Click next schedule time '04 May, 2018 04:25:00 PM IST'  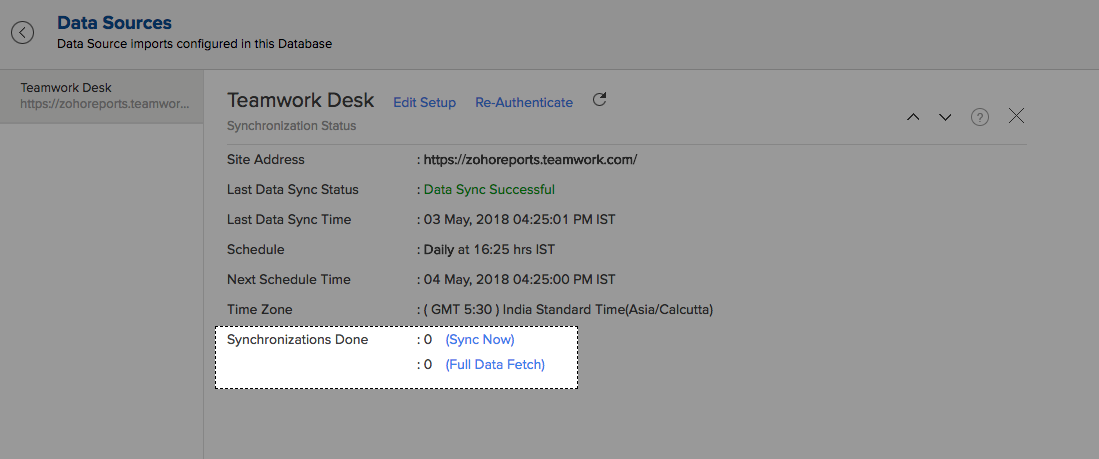coord(519,279)
